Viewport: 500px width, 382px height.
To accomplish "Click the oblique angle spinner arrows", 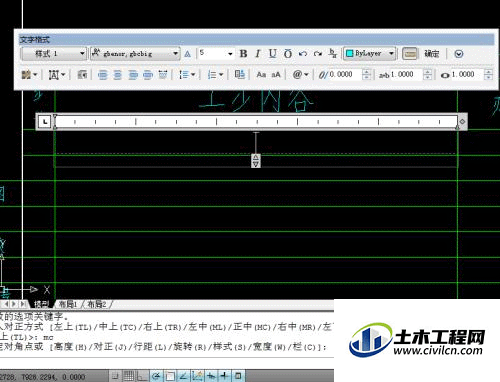I will [x=366, y=75].
